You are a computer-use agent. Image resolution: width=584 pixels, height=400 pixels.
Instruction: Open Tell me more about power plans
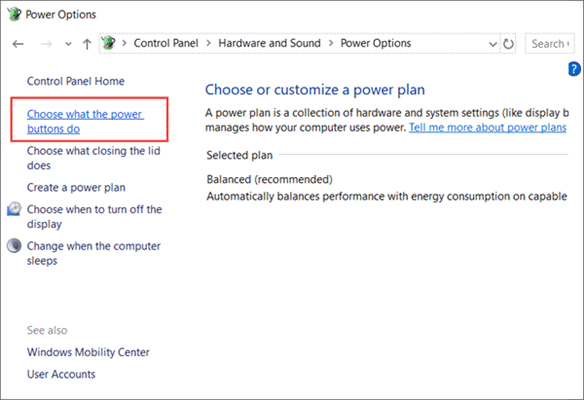[488, 127]
